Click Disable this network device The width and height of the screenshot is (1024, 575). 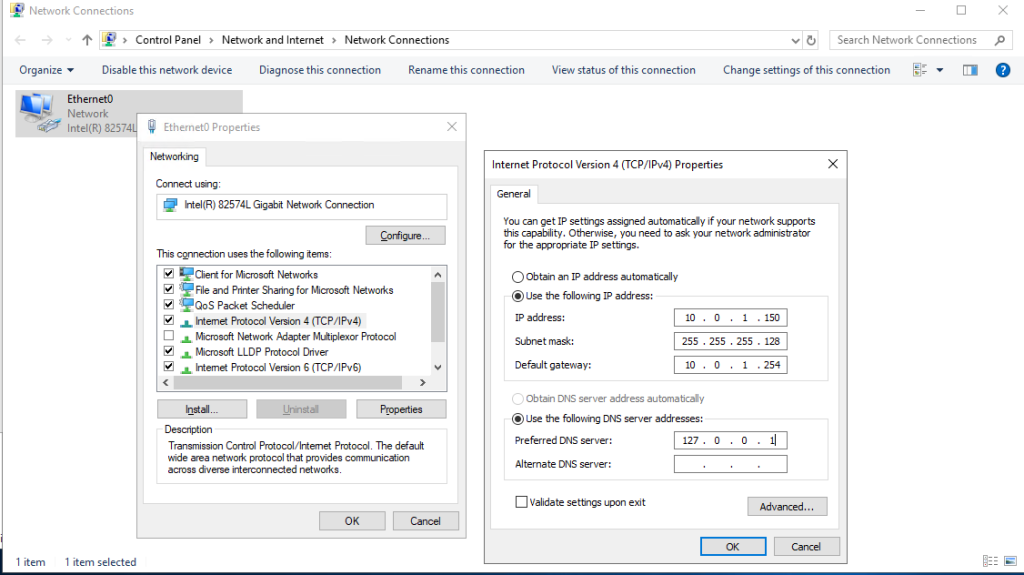[167, 70]
